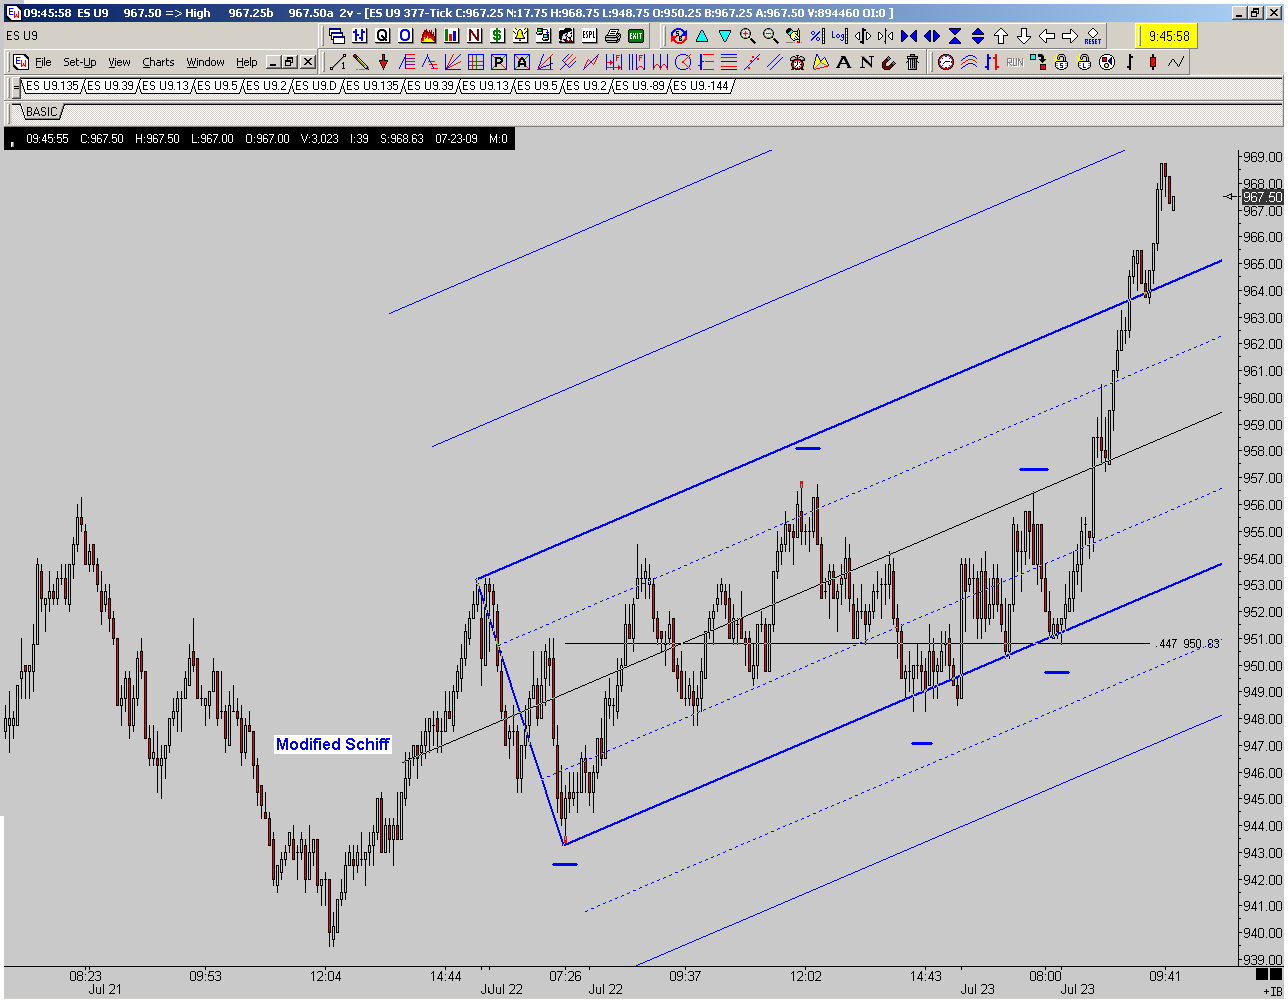This screenshot has width=1288, height=1000.
Task: Click the yellow 9:45:58 clock display
Action: [1168, 36]
